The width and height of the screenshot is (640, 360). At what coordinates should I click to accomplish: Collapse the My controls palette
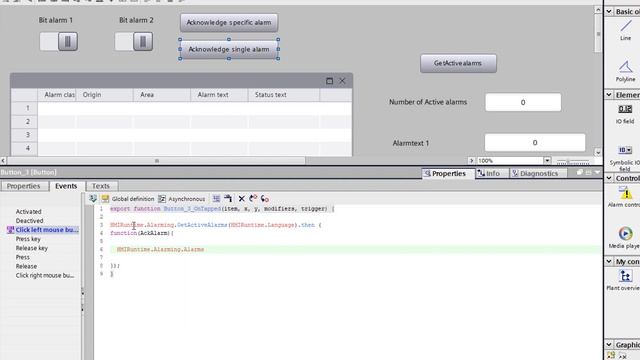point(609,261)
